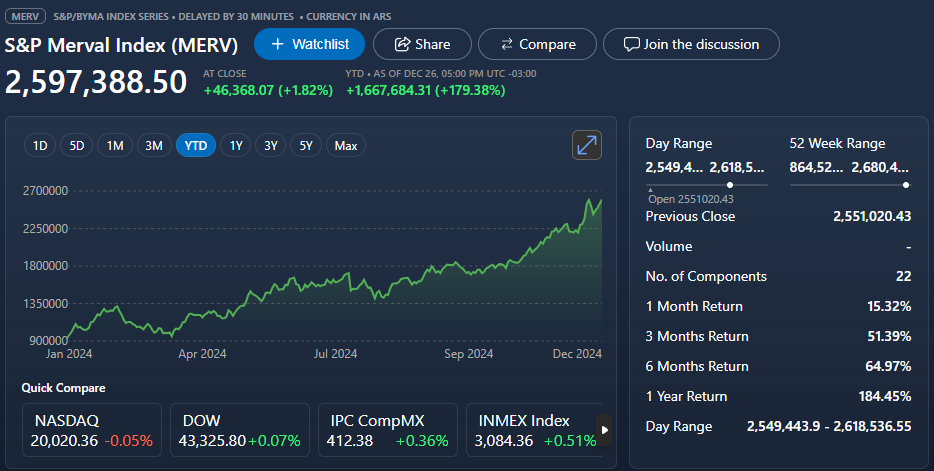Screen dimensions: 934x471
Task: Select the 1D chart range
Action: pos(41,146)
